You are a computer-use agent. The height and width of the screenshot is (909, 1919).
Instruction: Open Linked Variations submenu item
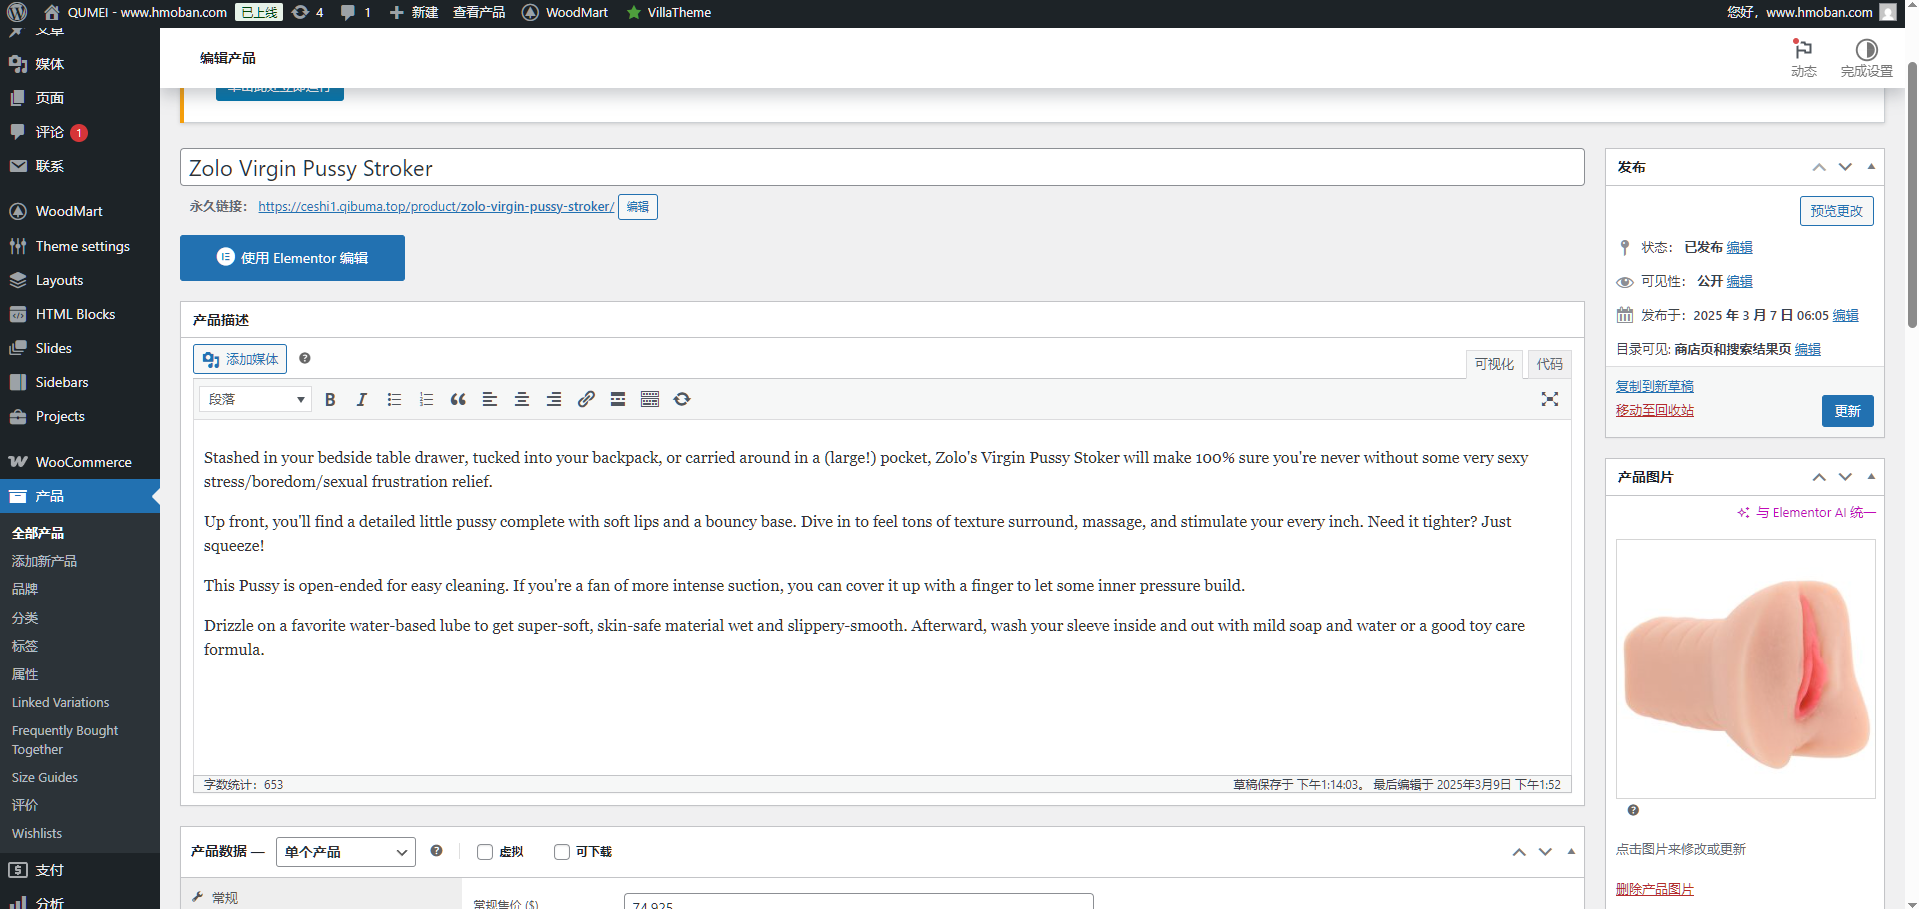pyautogui.click(x=60, y=702)
